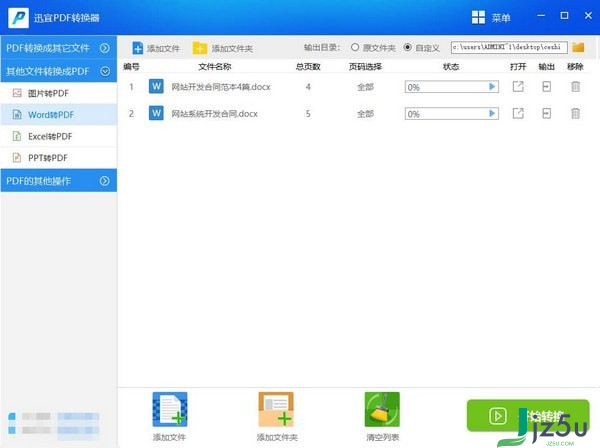Click the 页码选择 column header
600x448 pixels.
(x=365, y=67)
